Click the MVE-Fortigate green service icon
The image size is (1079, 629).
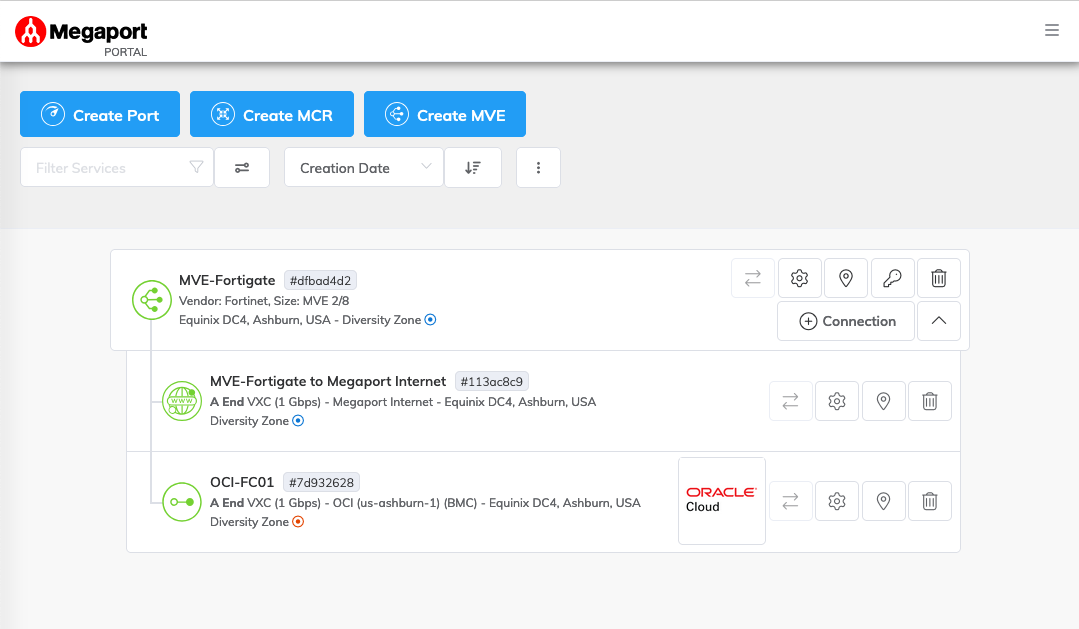[151, 300]
